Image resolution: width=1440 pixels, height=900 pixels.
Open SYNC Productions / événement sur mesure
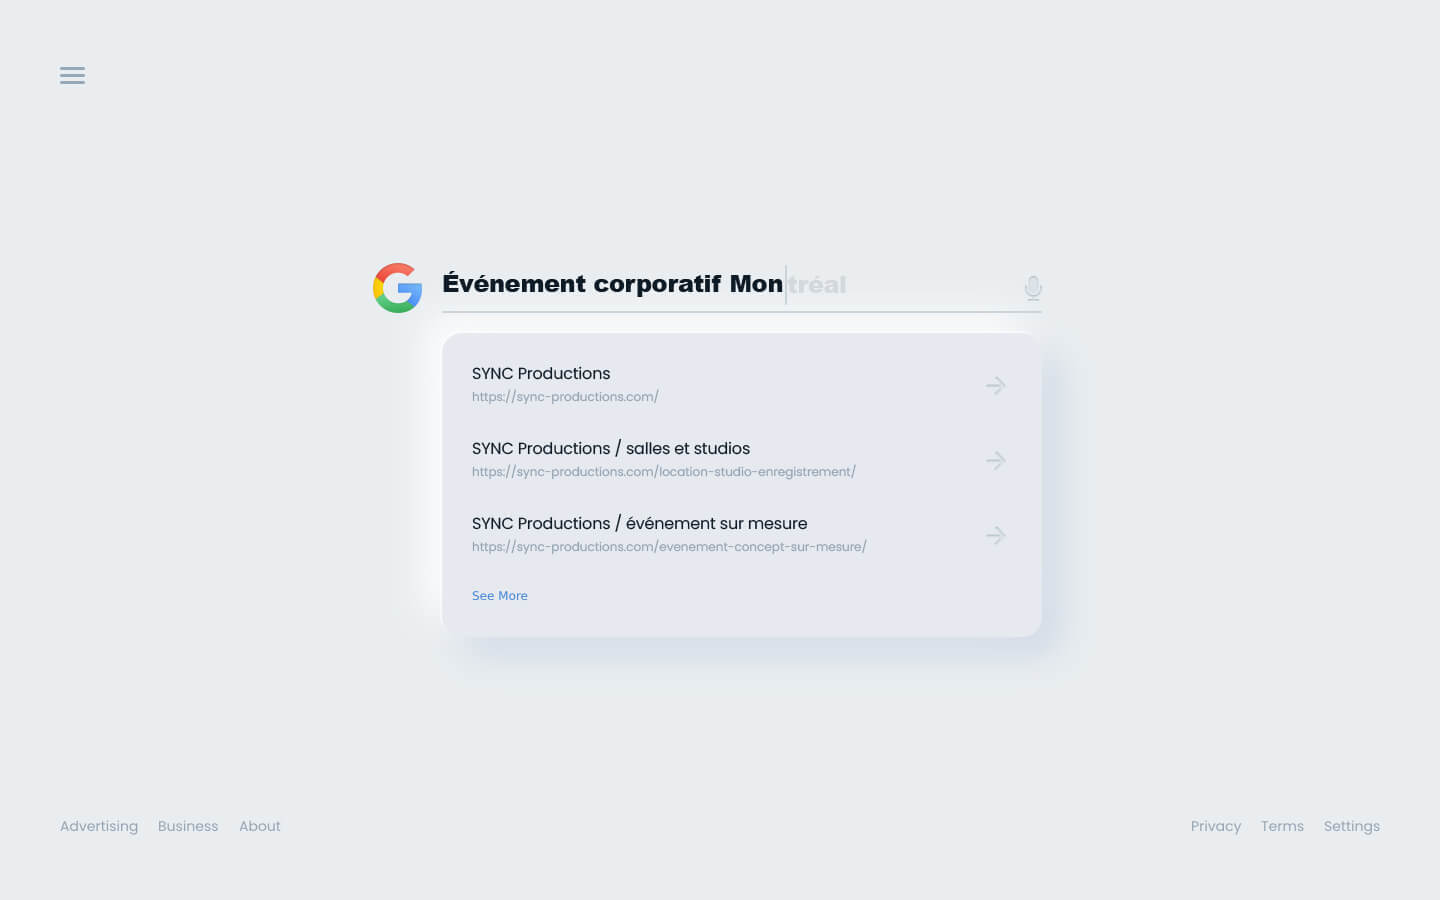[640, 523]
